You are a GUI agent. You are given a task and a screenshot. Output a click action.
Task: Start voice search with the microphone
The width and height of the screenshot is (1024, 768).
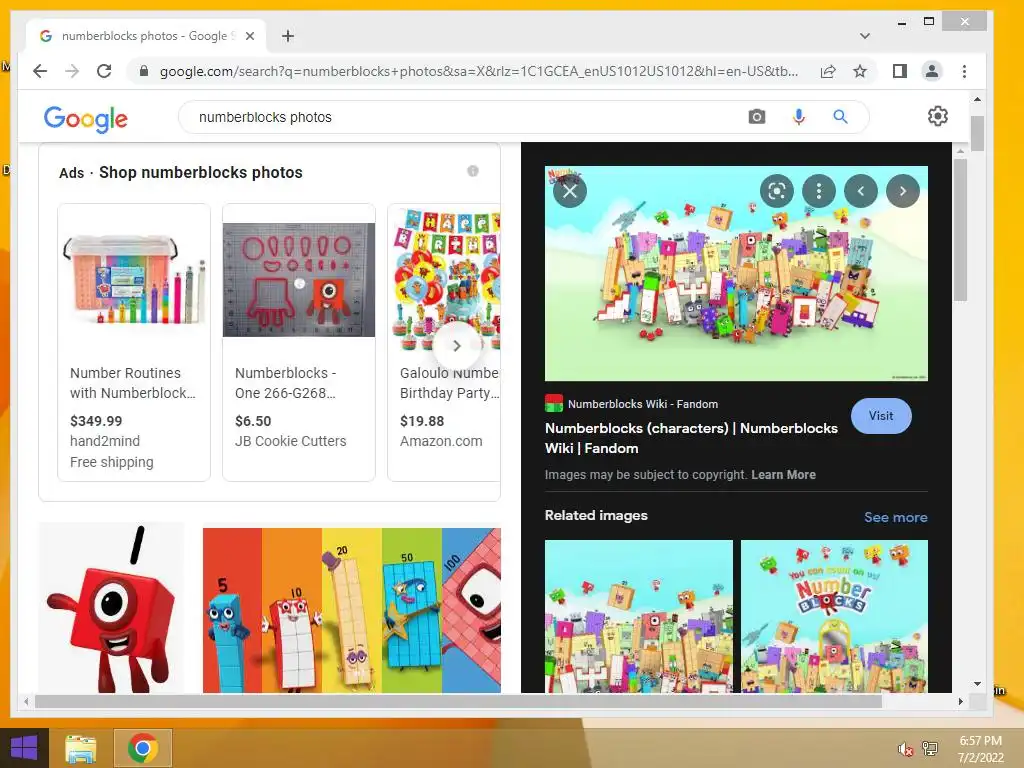point(799,117)
